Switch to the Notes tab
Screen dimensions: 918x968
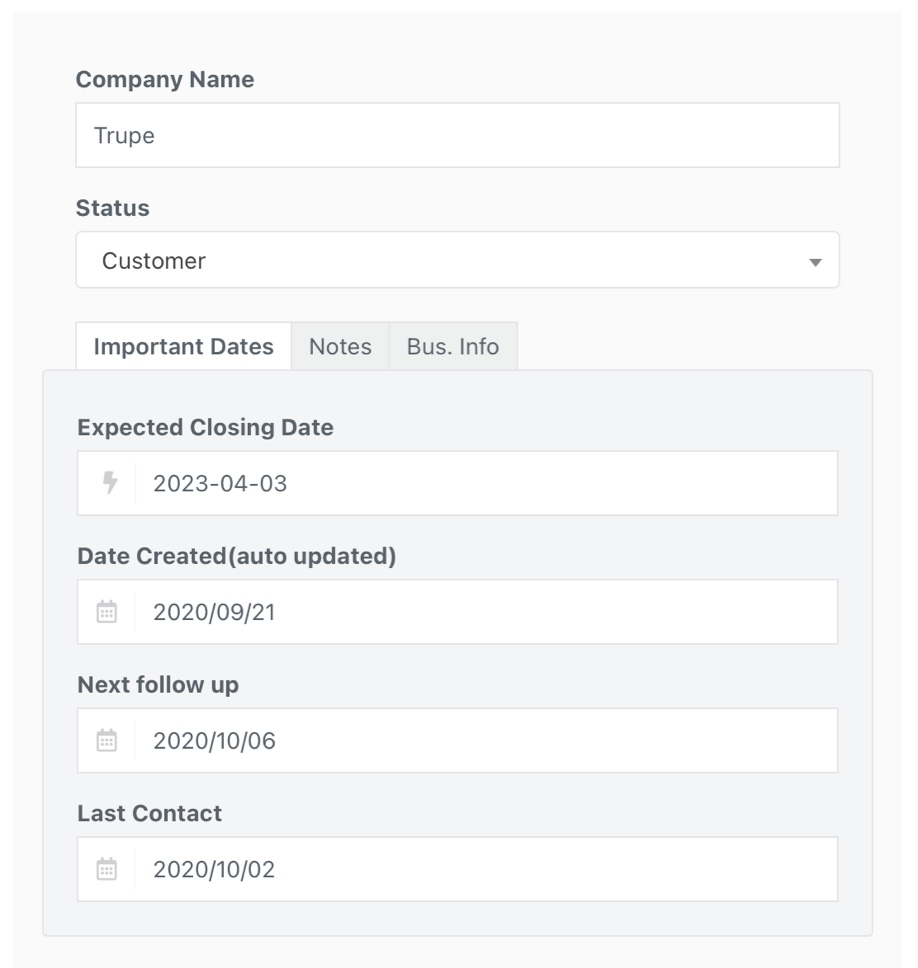[x=340, y=346]
